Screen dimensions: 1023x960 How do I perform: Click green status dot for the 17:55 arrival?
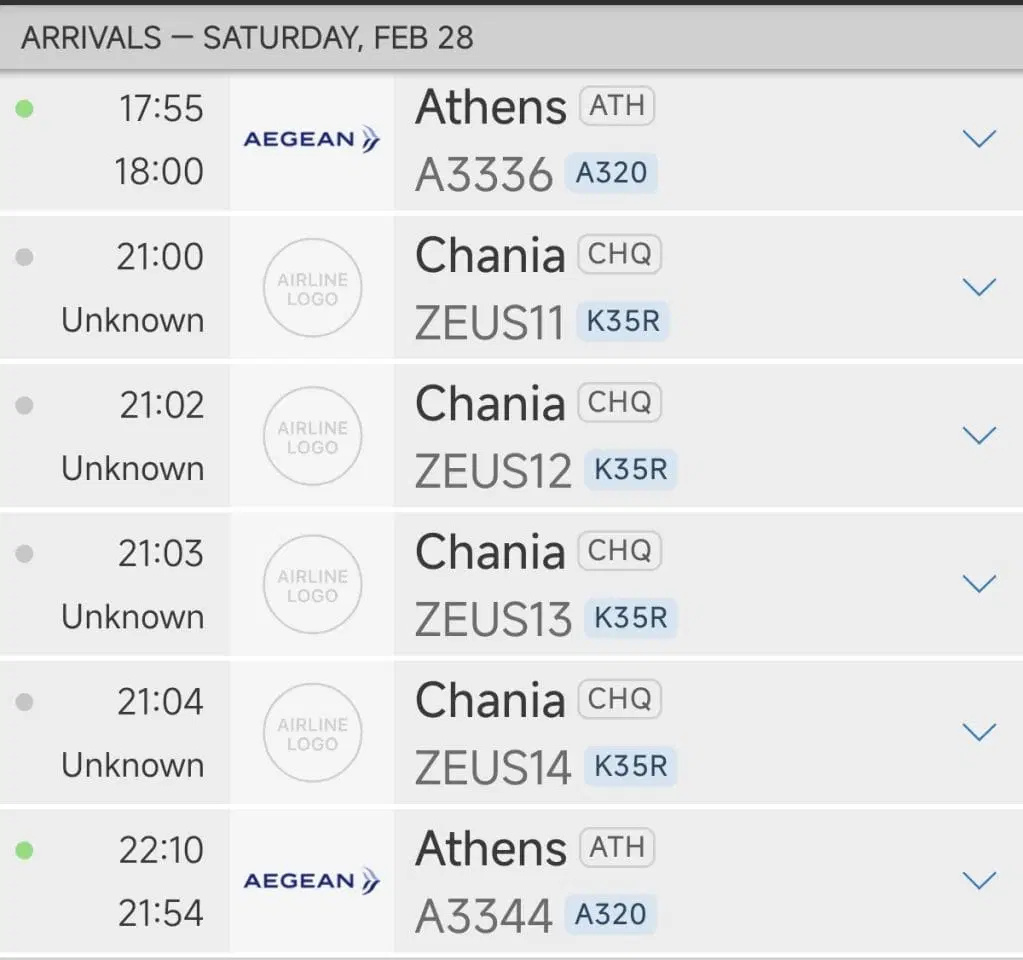coord(25,108)
